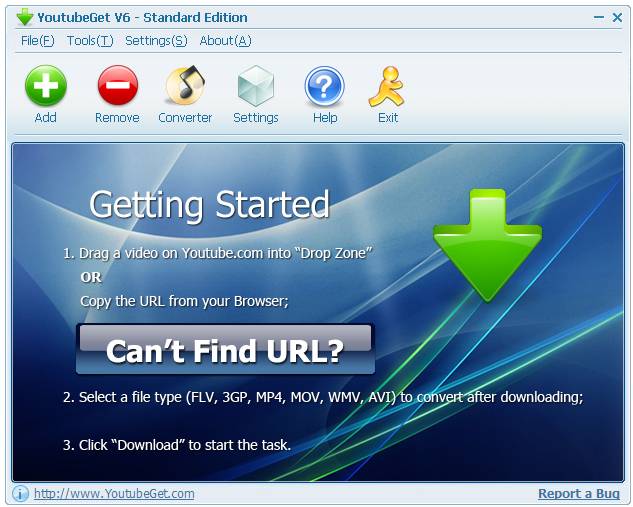The height and width of the screenshot is (507, 633).
Task: Open the About(A) menu
Action: pos(225,41)
